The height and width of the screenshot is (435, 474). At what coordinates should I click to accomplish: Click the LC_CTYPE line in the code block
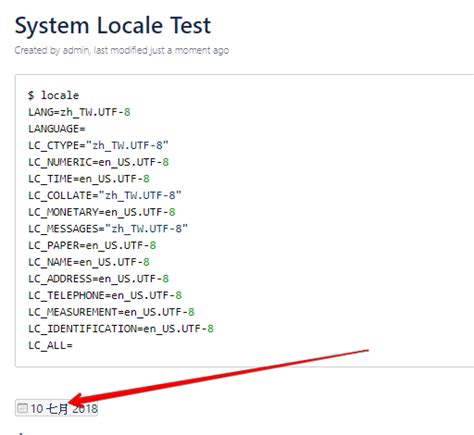point(98,145)
